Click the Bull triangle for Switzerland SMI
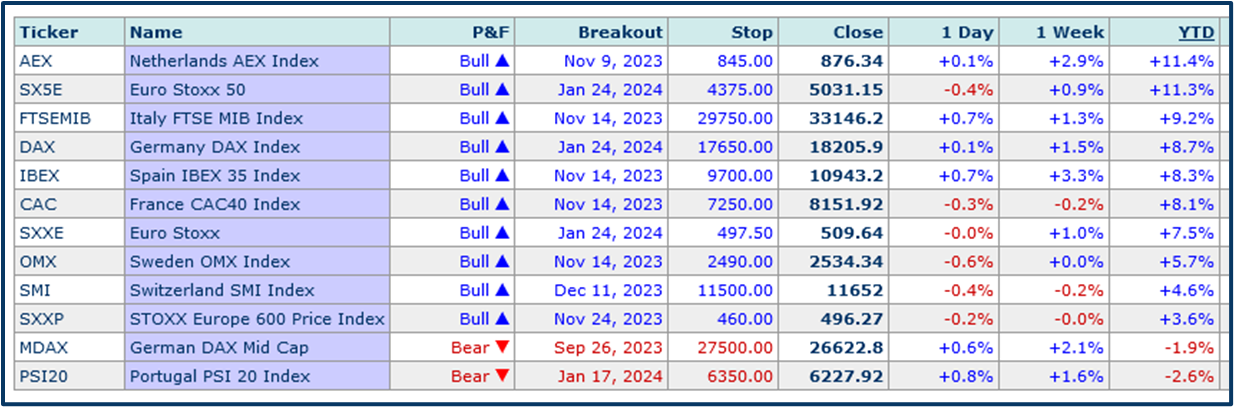The image size is (1234, 407). click(502, 291)
